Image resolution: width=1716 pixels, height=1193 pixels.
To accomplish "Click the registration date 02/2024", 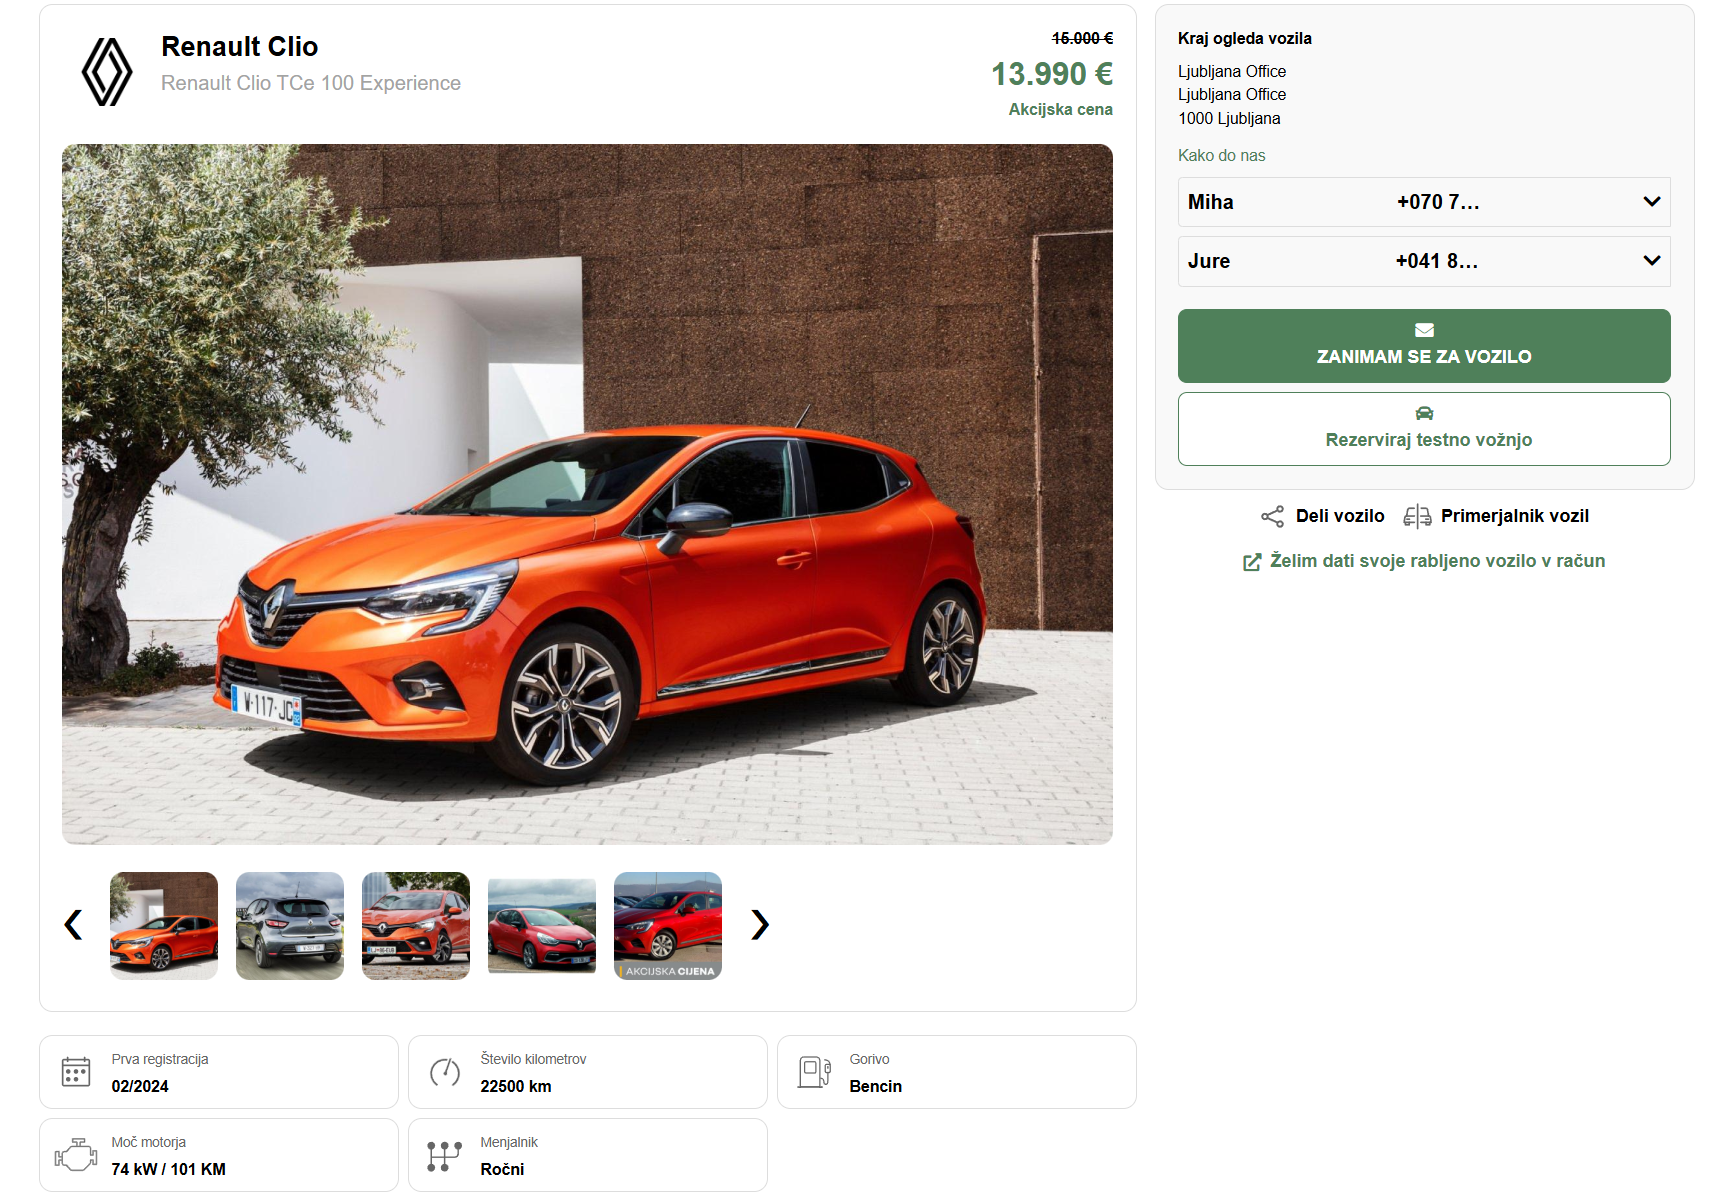I will click(x=140, y=1086).
